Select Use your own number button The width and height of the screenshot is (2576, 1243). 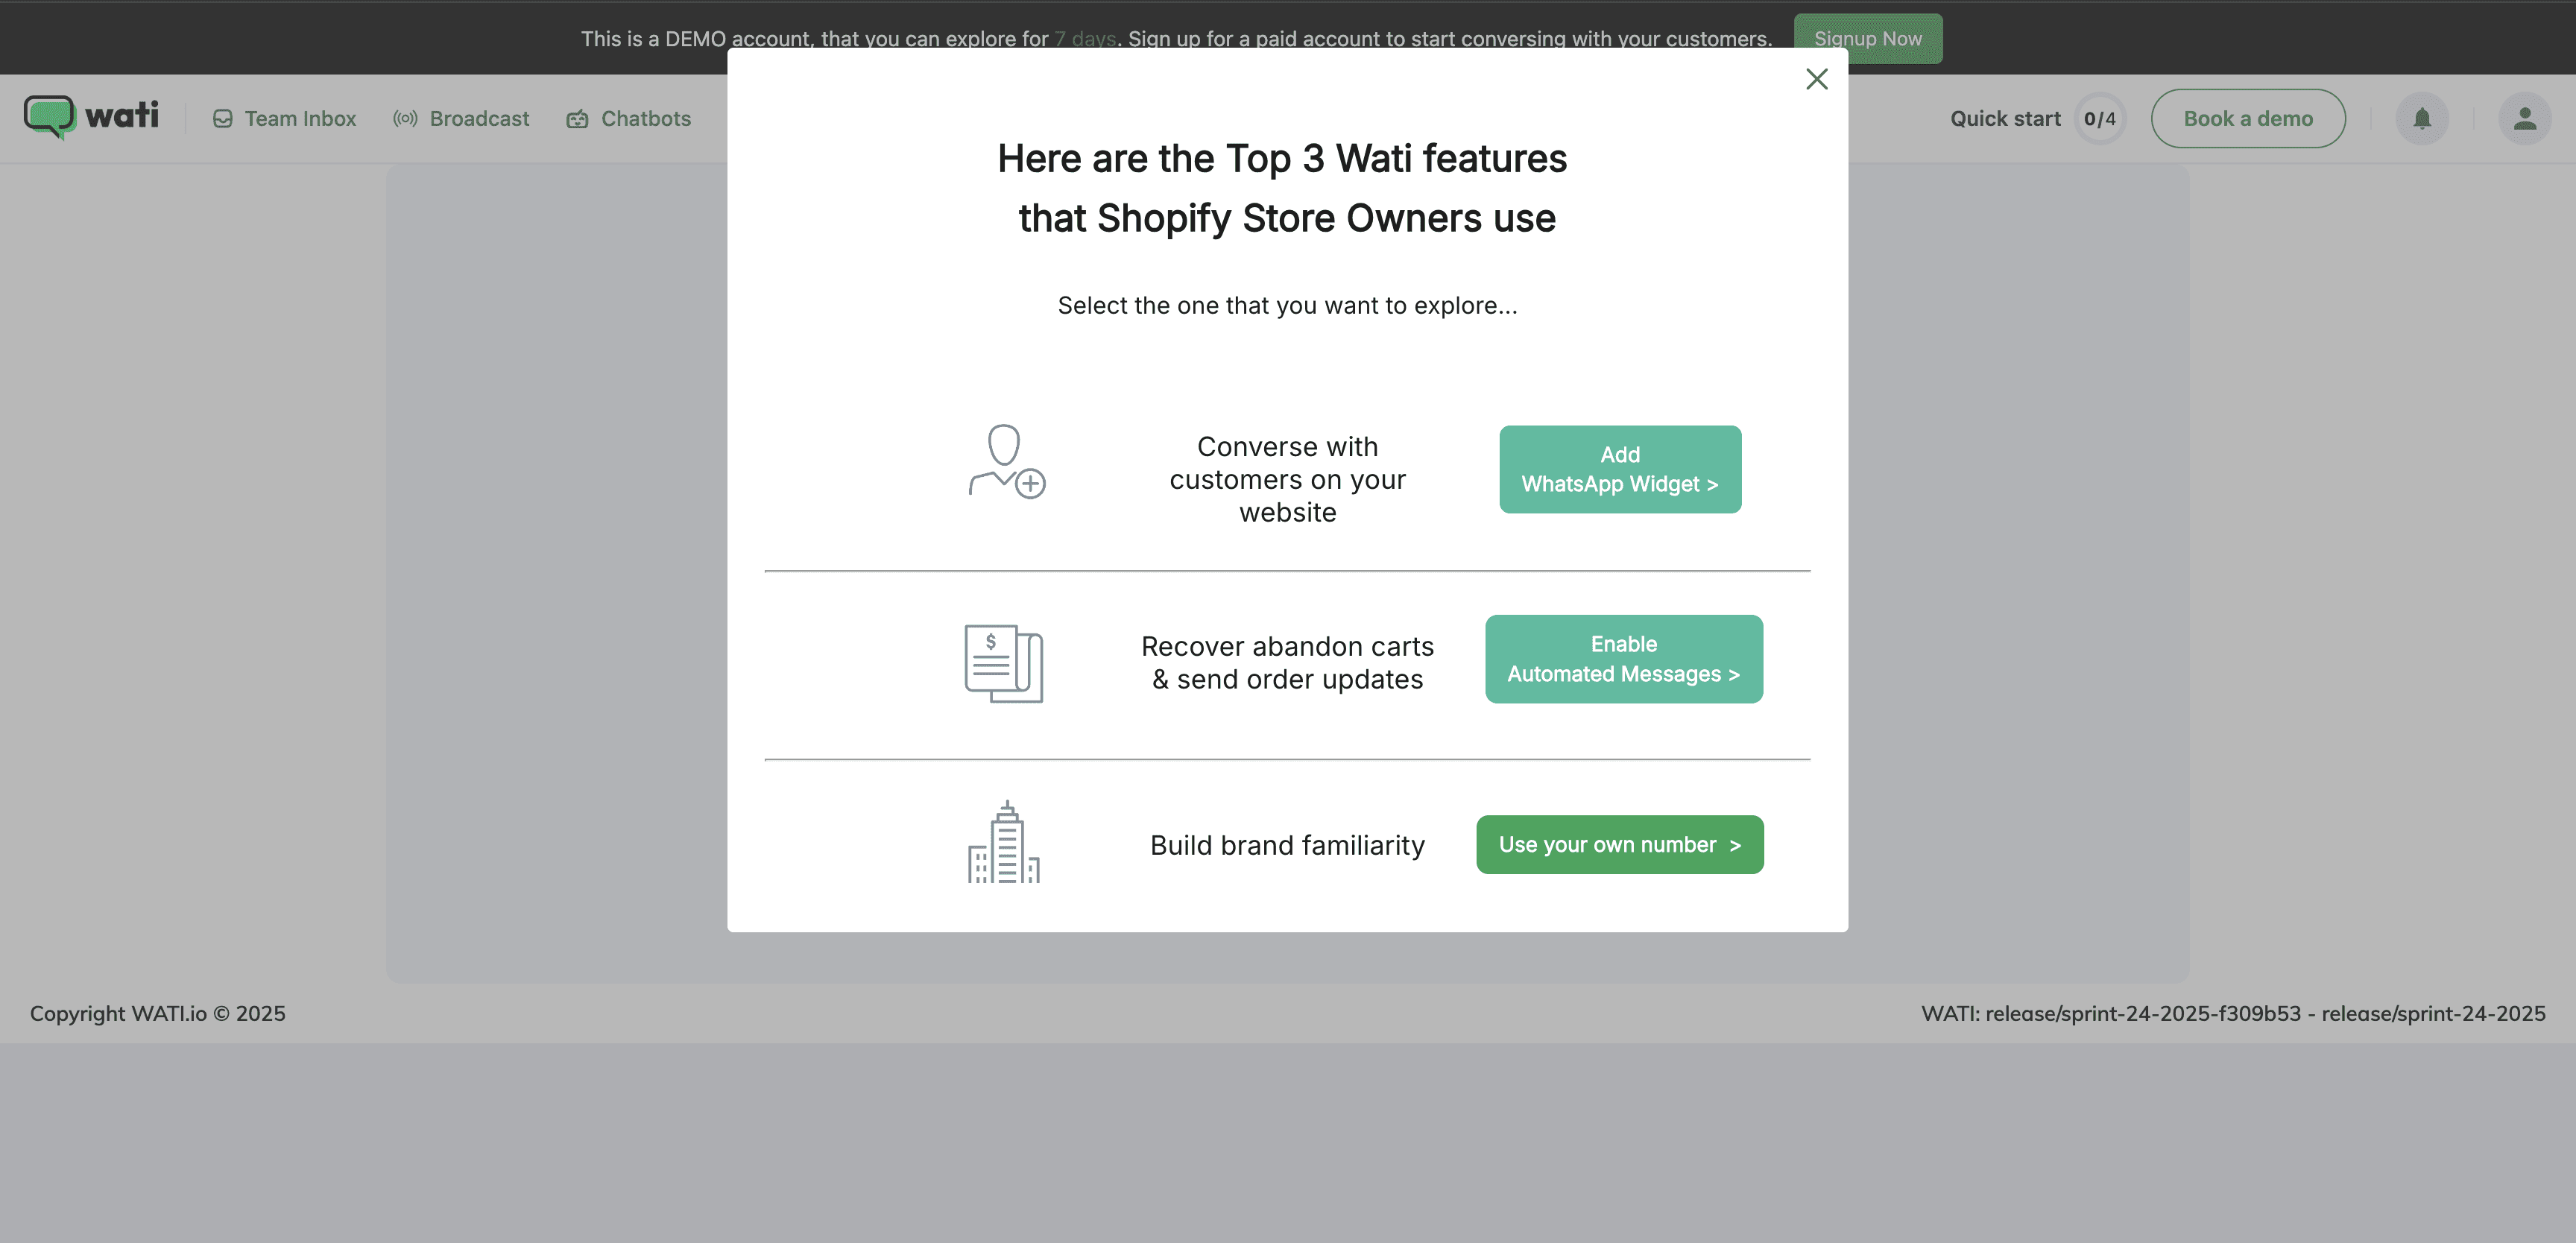coord(1619,845)
